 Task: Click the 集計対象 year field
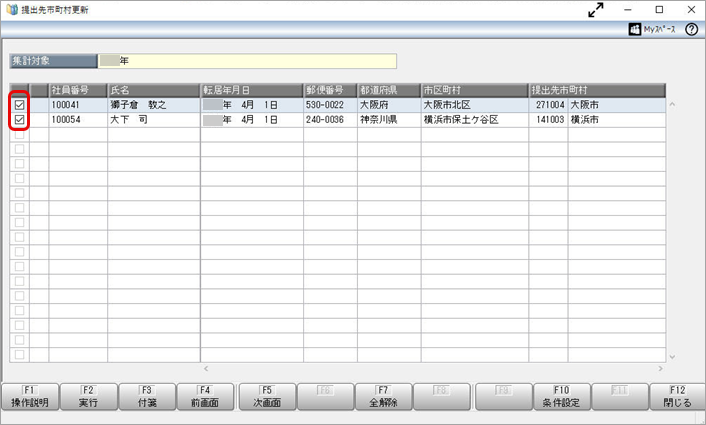coord(247,61)
